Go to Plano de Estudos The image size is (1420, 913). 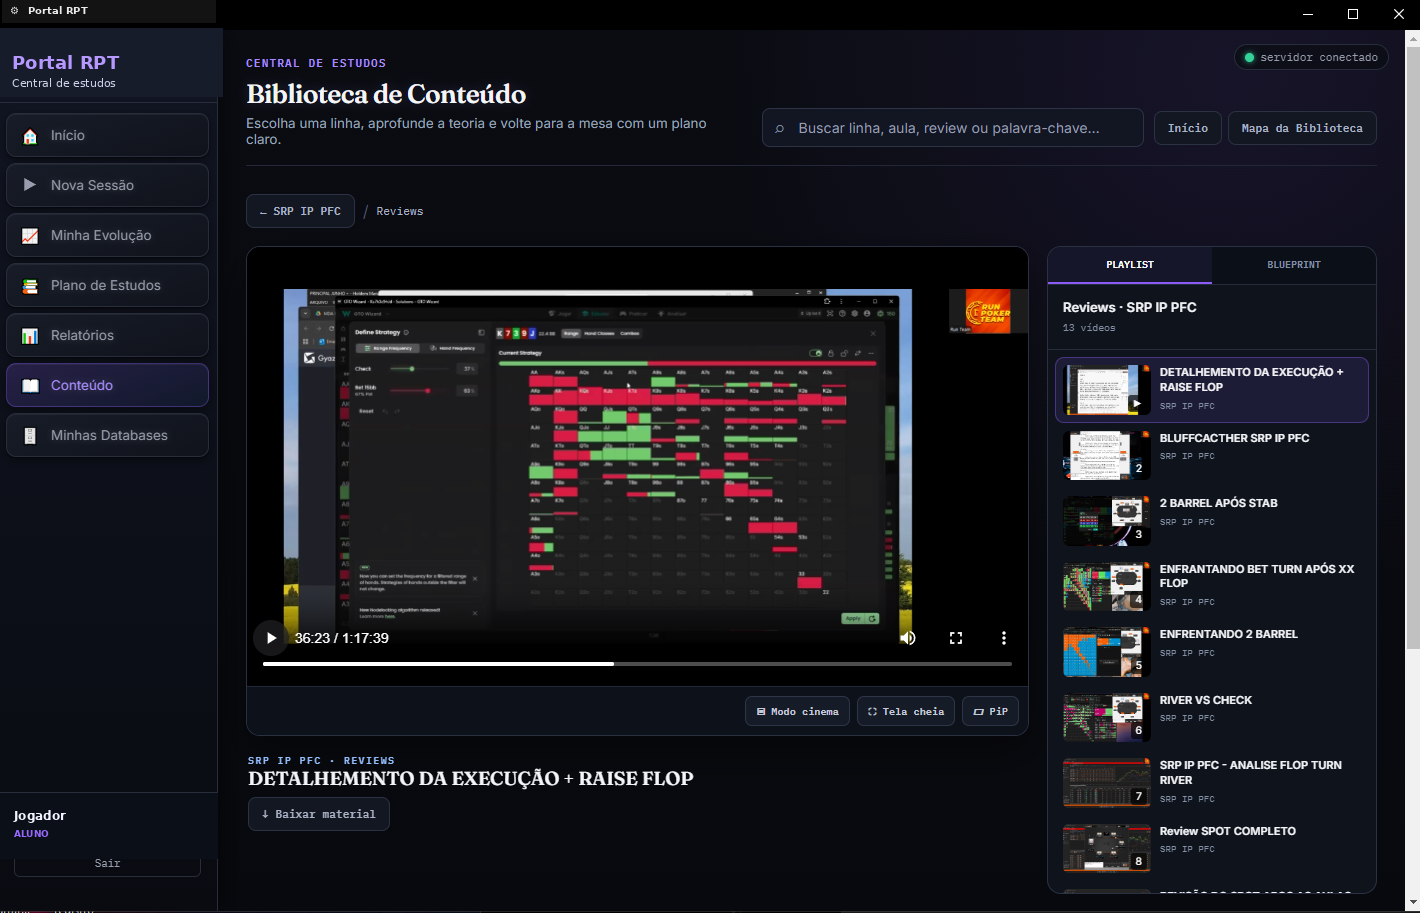coord(107,285)
